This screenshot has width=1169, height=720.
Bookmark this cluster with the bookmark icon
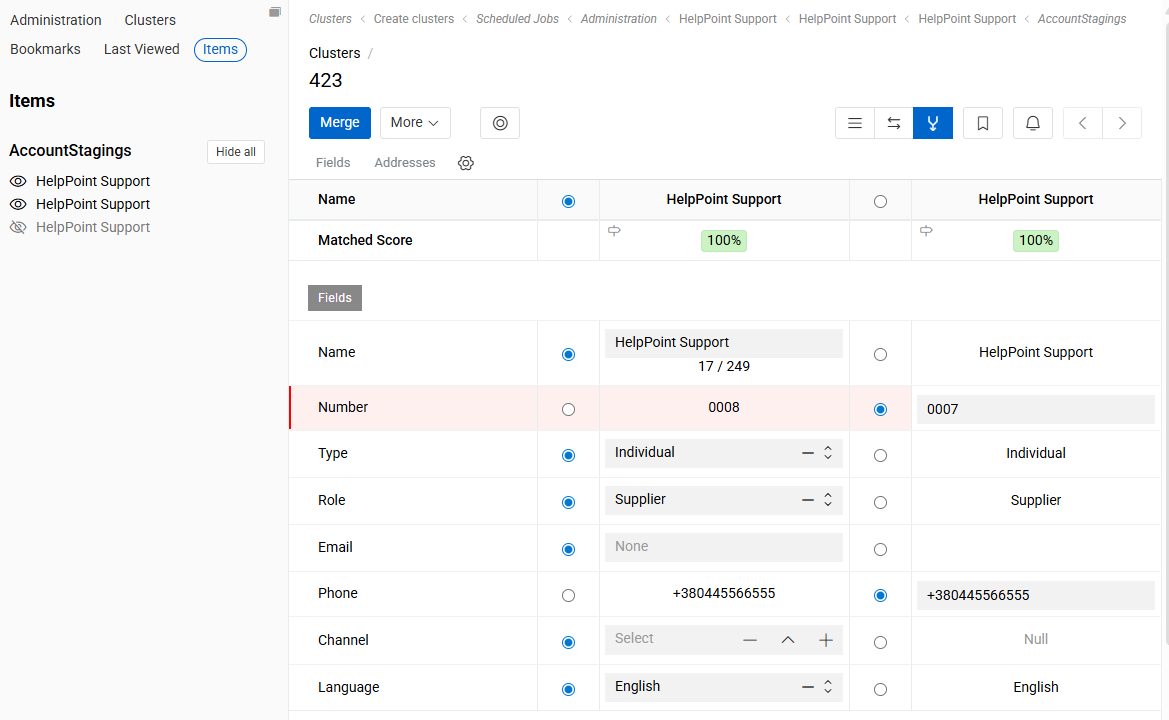coord(983,123)
